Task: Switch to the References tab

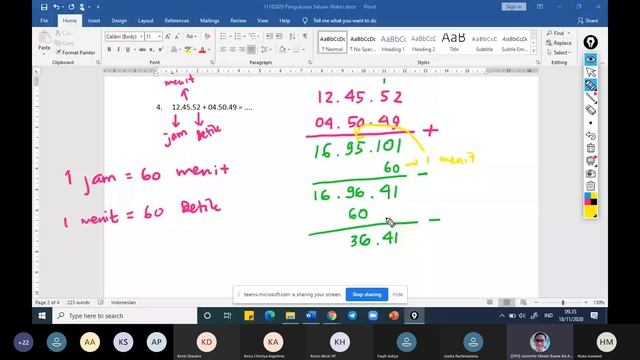Action: pos(177,20)
